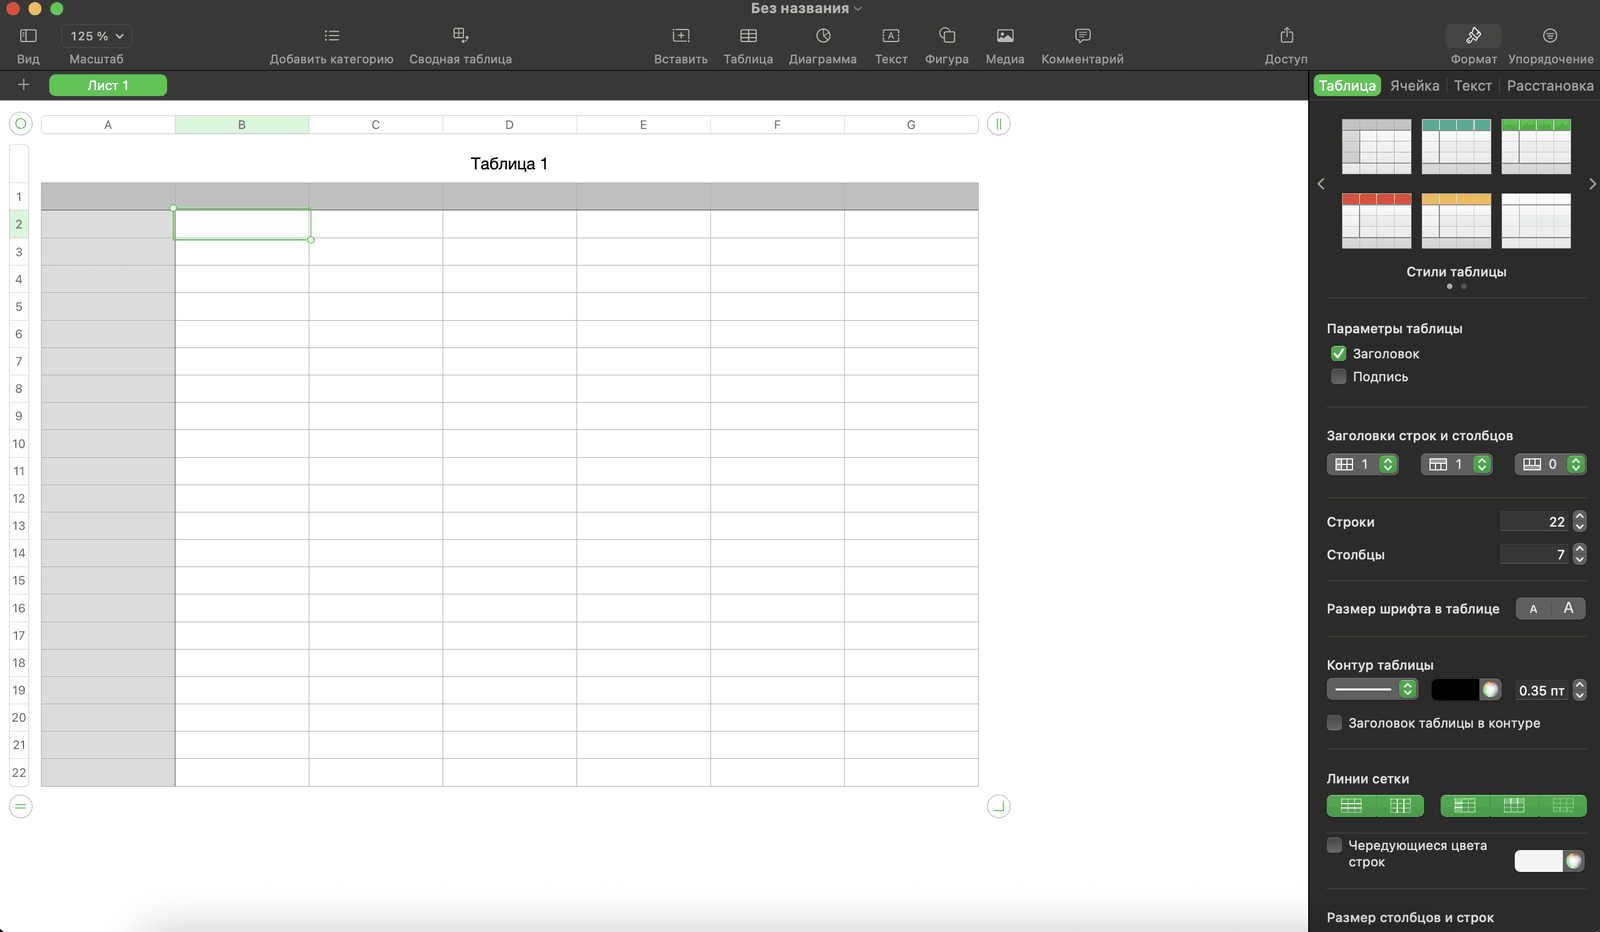
Task: Add a Комментарий comment
Action: coord(1082,36)
